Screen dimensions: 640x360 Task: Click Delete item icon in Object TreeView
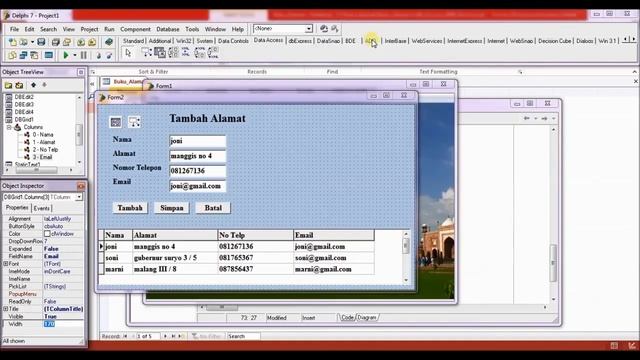click(x=19, y=85)
